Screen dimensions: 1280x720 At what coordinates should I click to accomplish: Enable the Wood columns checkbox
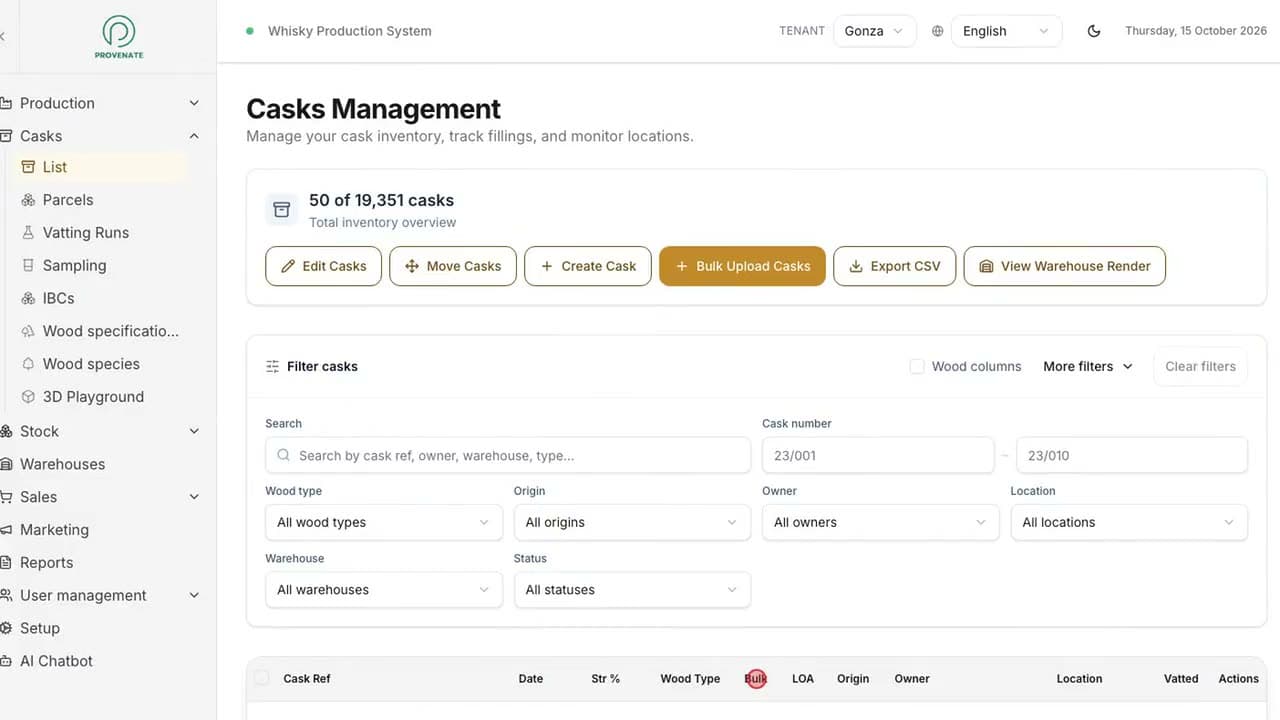click(916, 367)
